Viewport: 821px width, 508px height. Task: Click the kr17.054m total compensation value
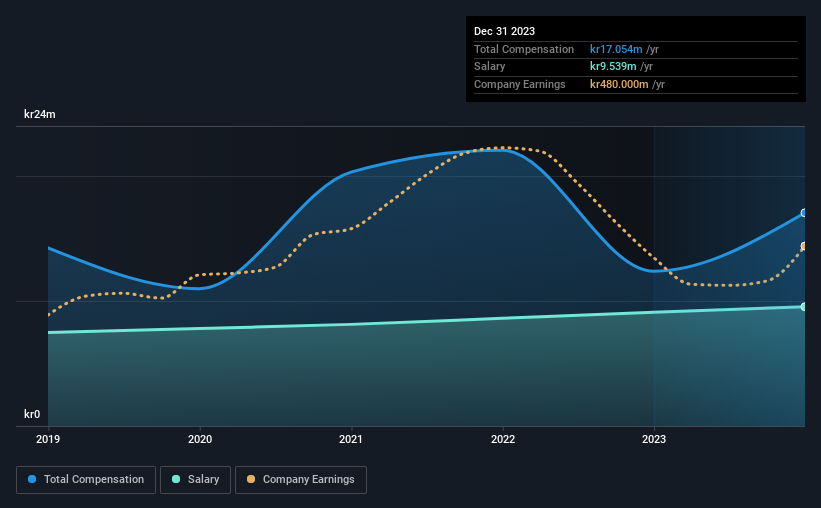(616, 49)
